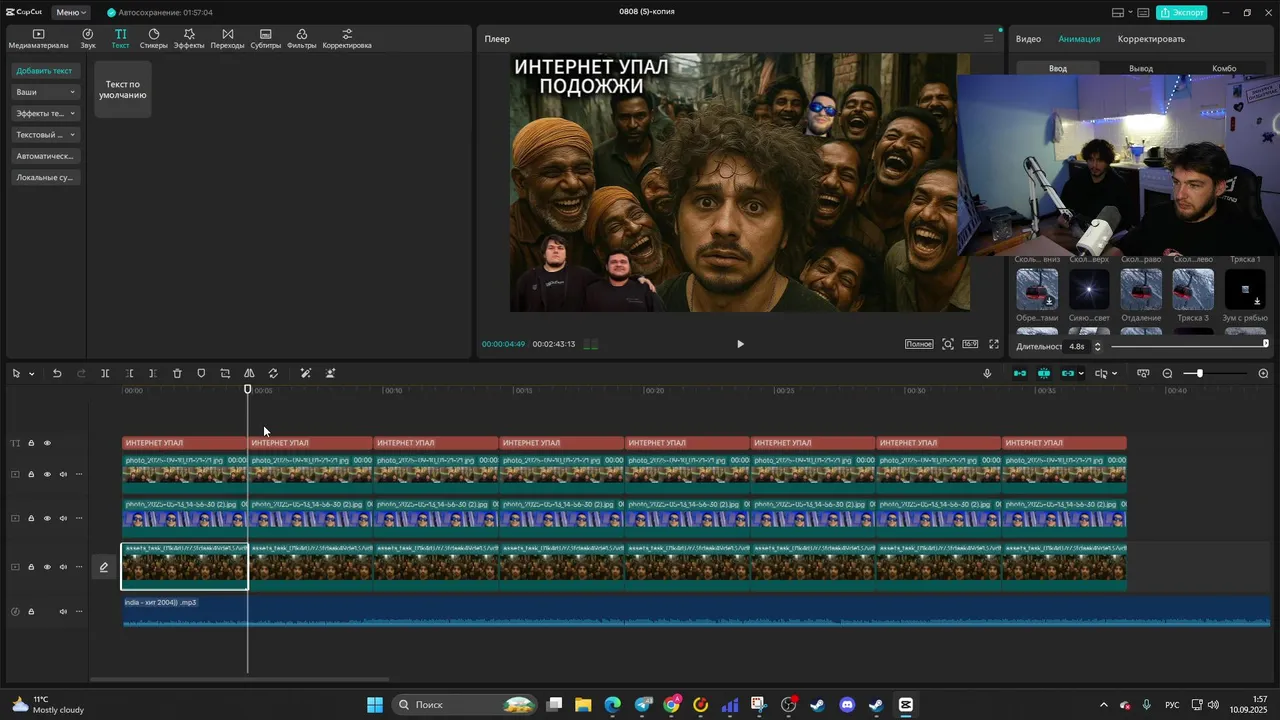Select the Ввод animation tab
1280x720 pixels.
click(x=1057, y=68)
